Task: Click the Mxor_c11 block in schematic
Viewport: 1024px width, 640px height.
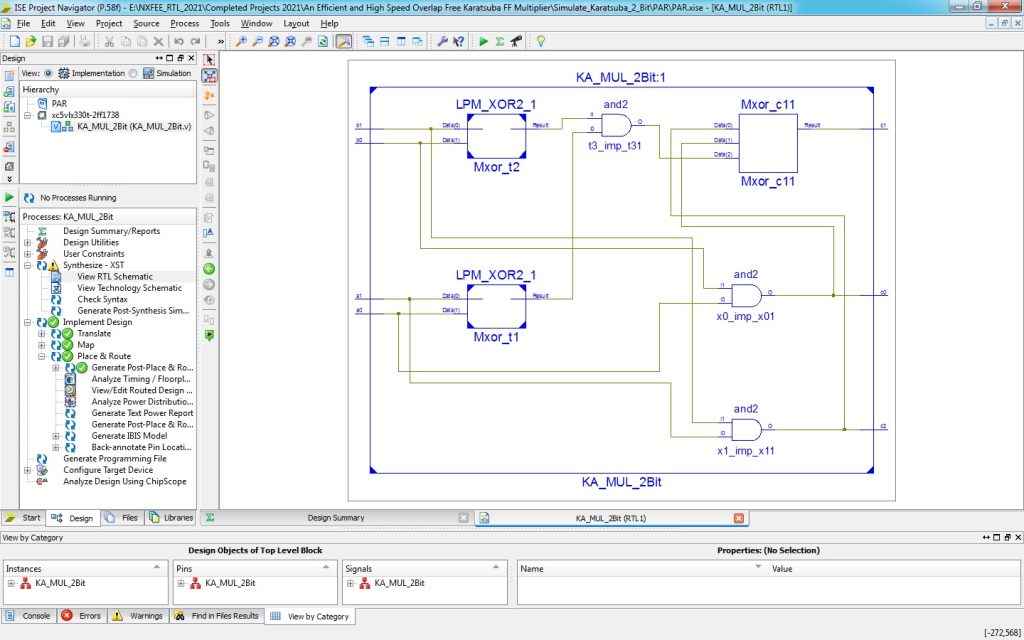Action: tap(767, 143)
